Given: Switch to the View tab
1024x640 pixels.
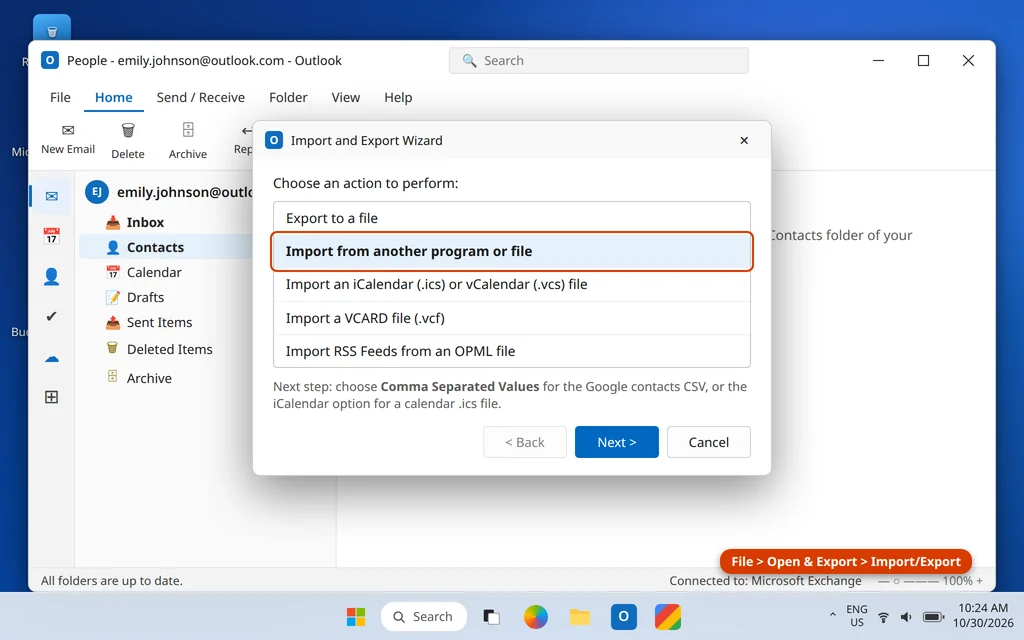Looking at the screenshot, I should (345, 97).
